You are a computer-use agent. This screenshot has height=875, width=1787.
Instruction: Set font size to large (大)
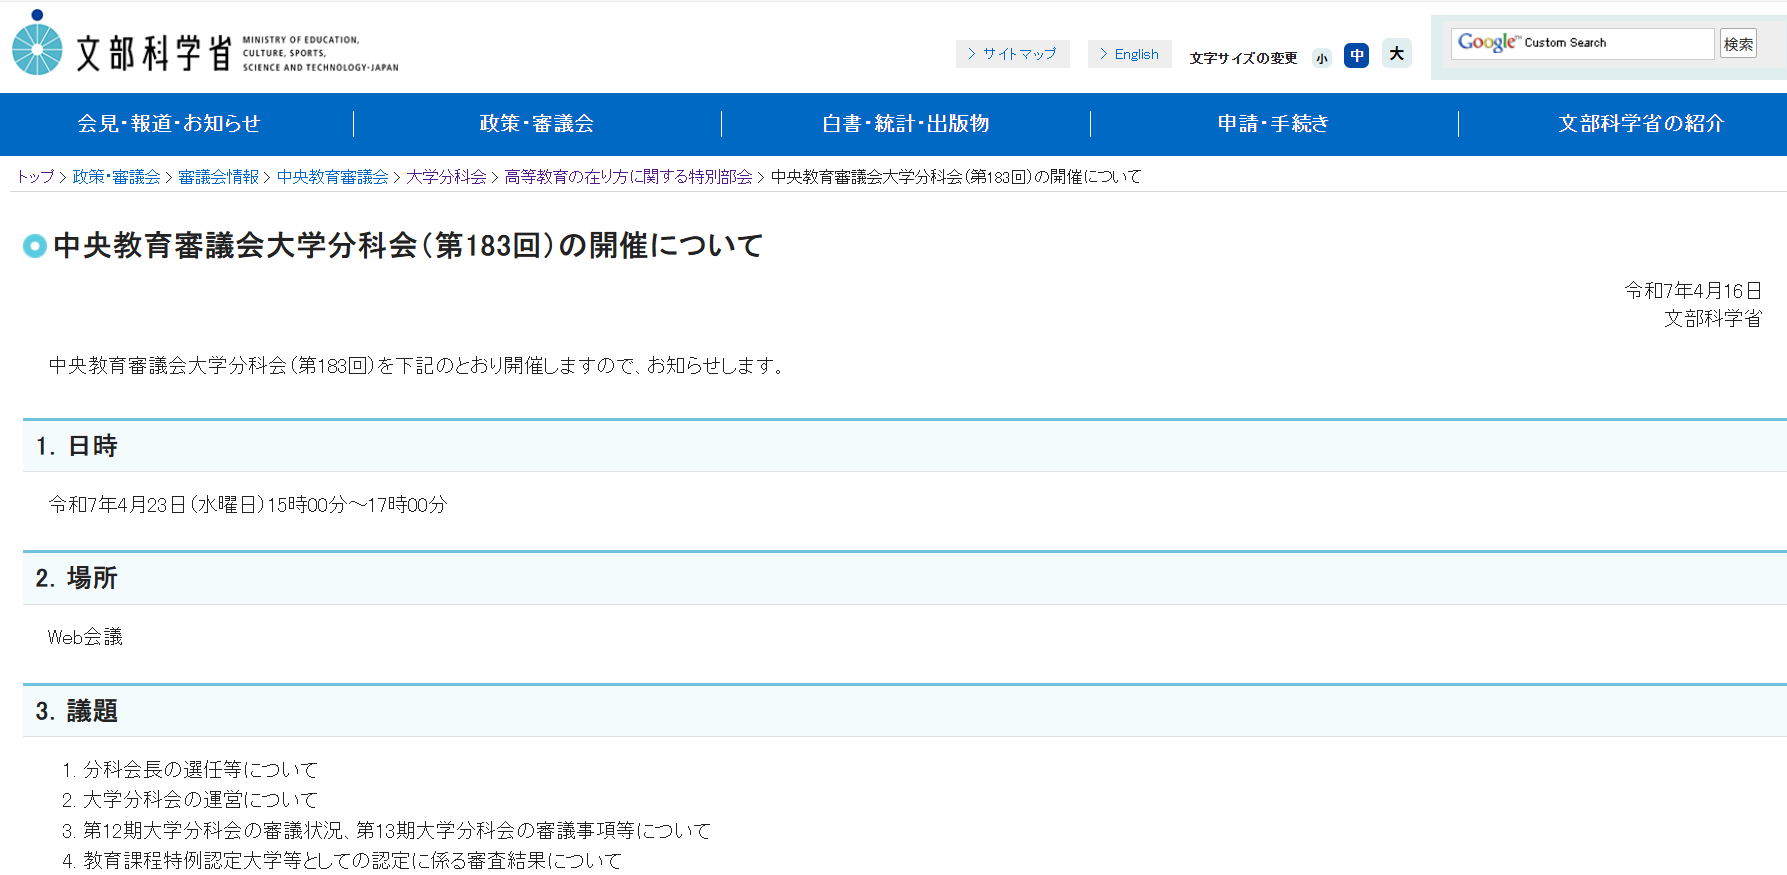click(1397, 54)
